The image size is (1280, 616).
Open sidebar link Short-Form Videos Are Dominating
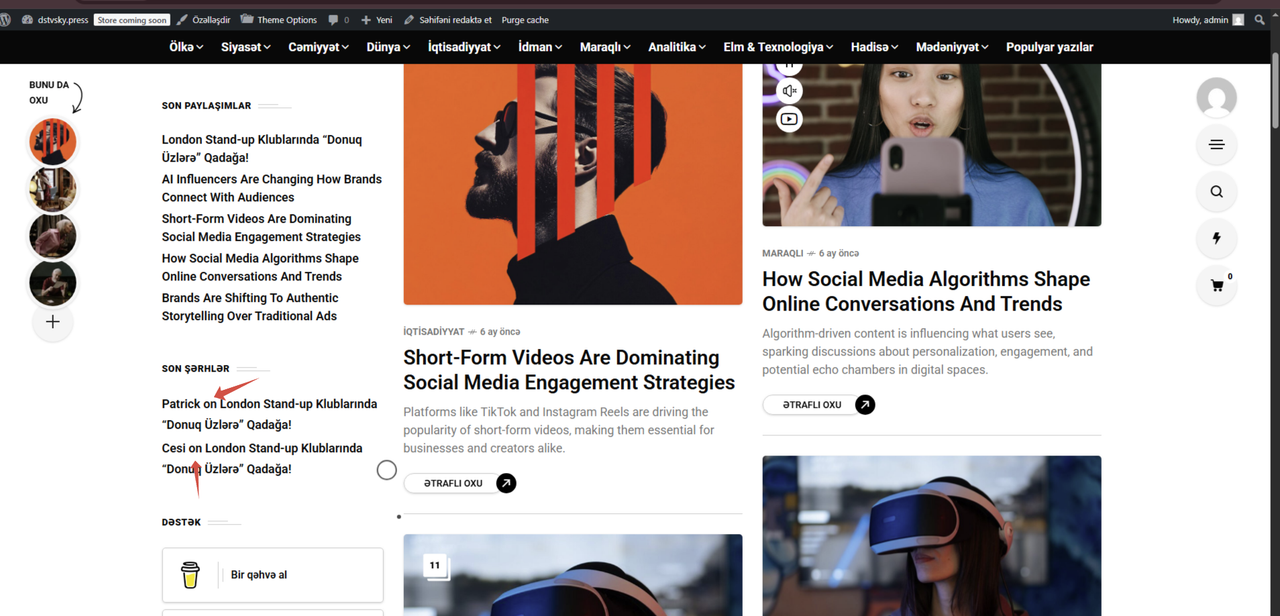click(x=261, y=228)
